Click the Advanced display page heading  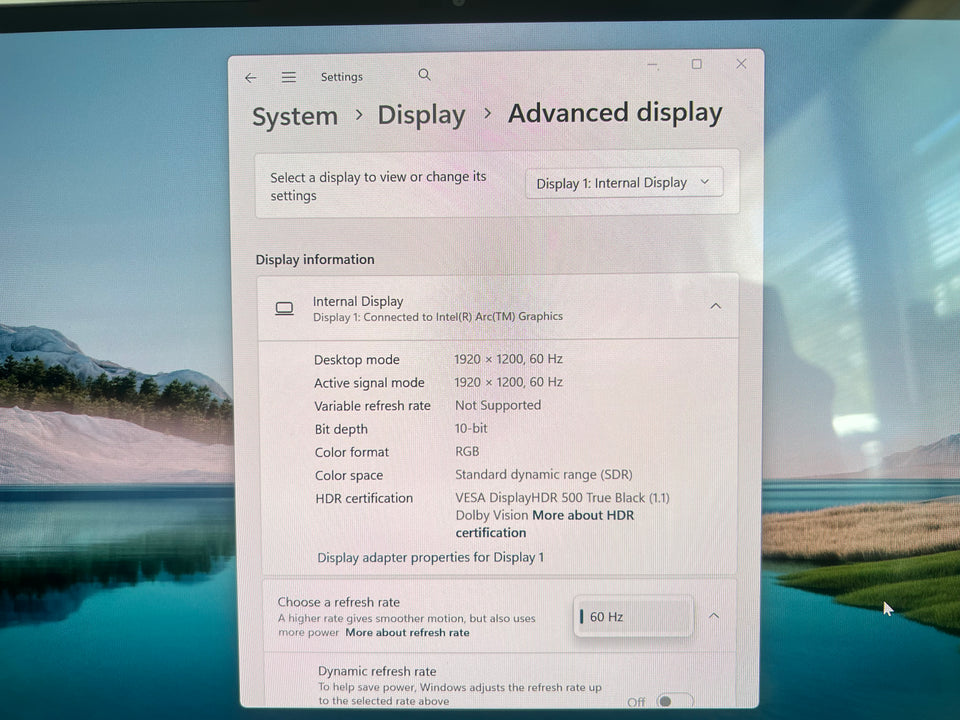click(x=615, y=113)
